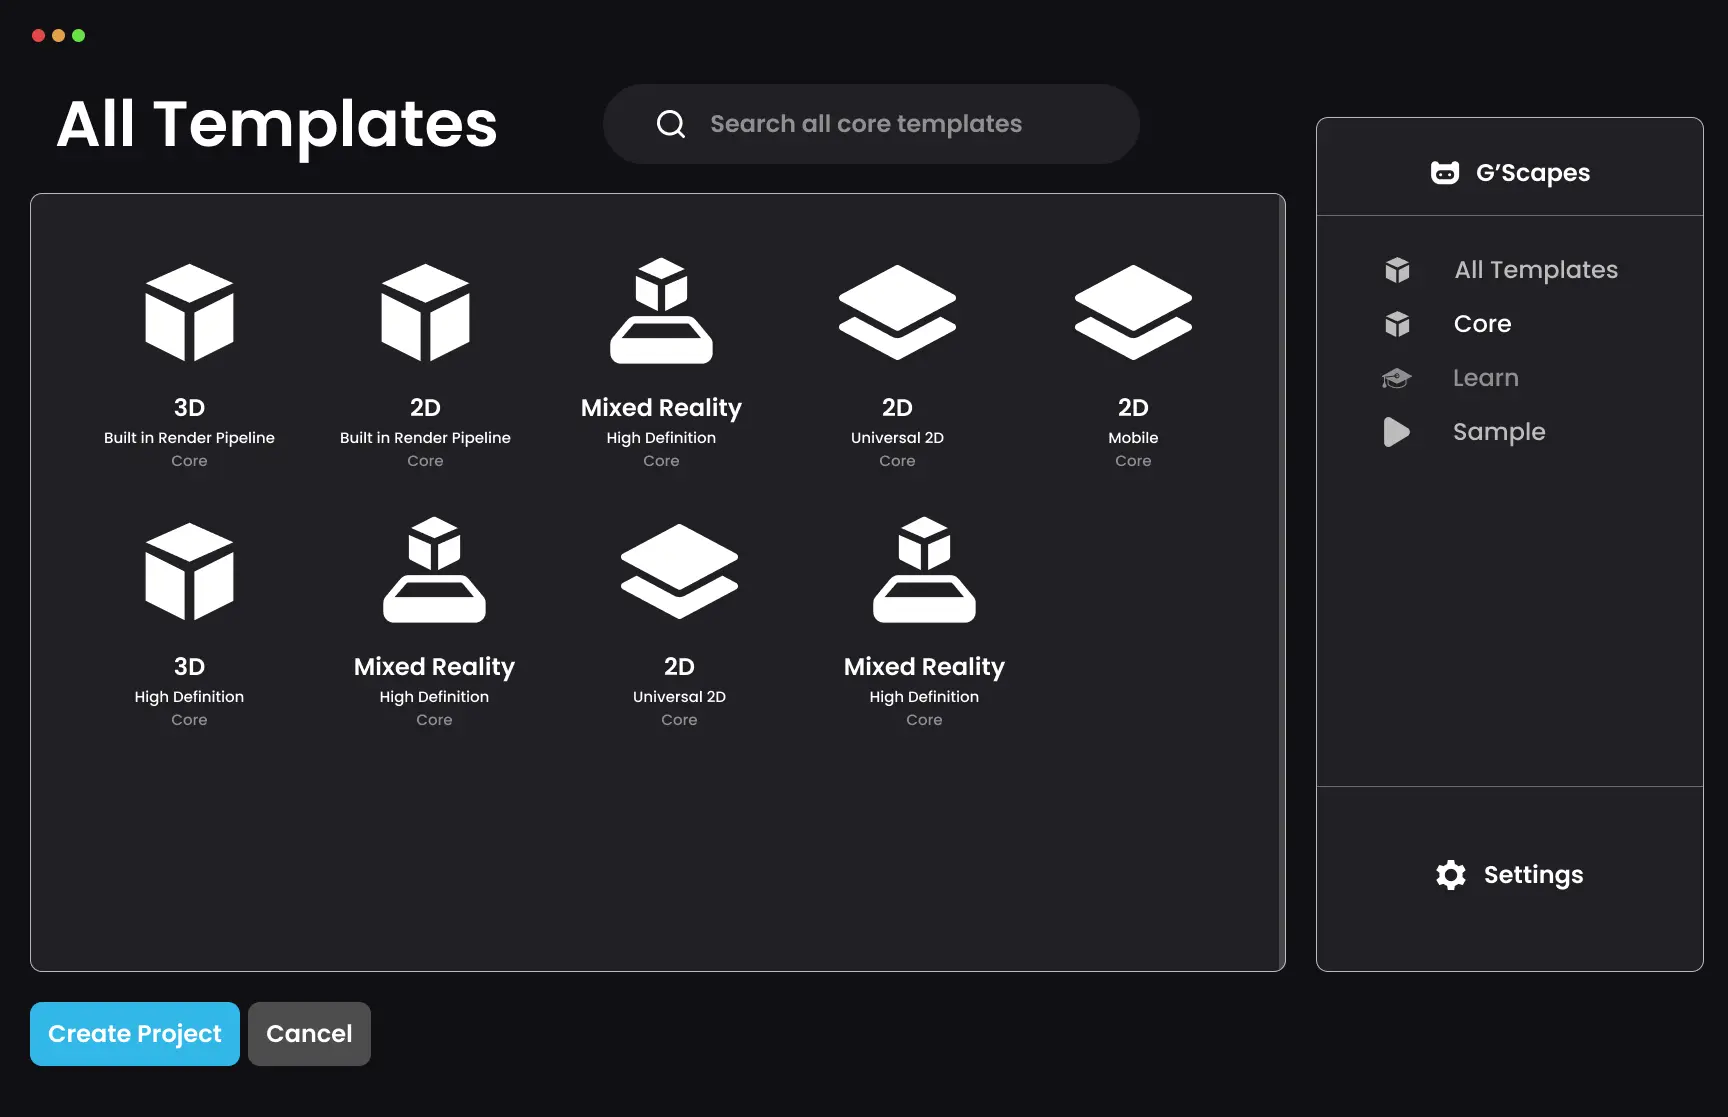This screenshot has width=1728, height=1117.
Task: Click "Built in Render Pipeline" under 2D
Action: point(425,438)
